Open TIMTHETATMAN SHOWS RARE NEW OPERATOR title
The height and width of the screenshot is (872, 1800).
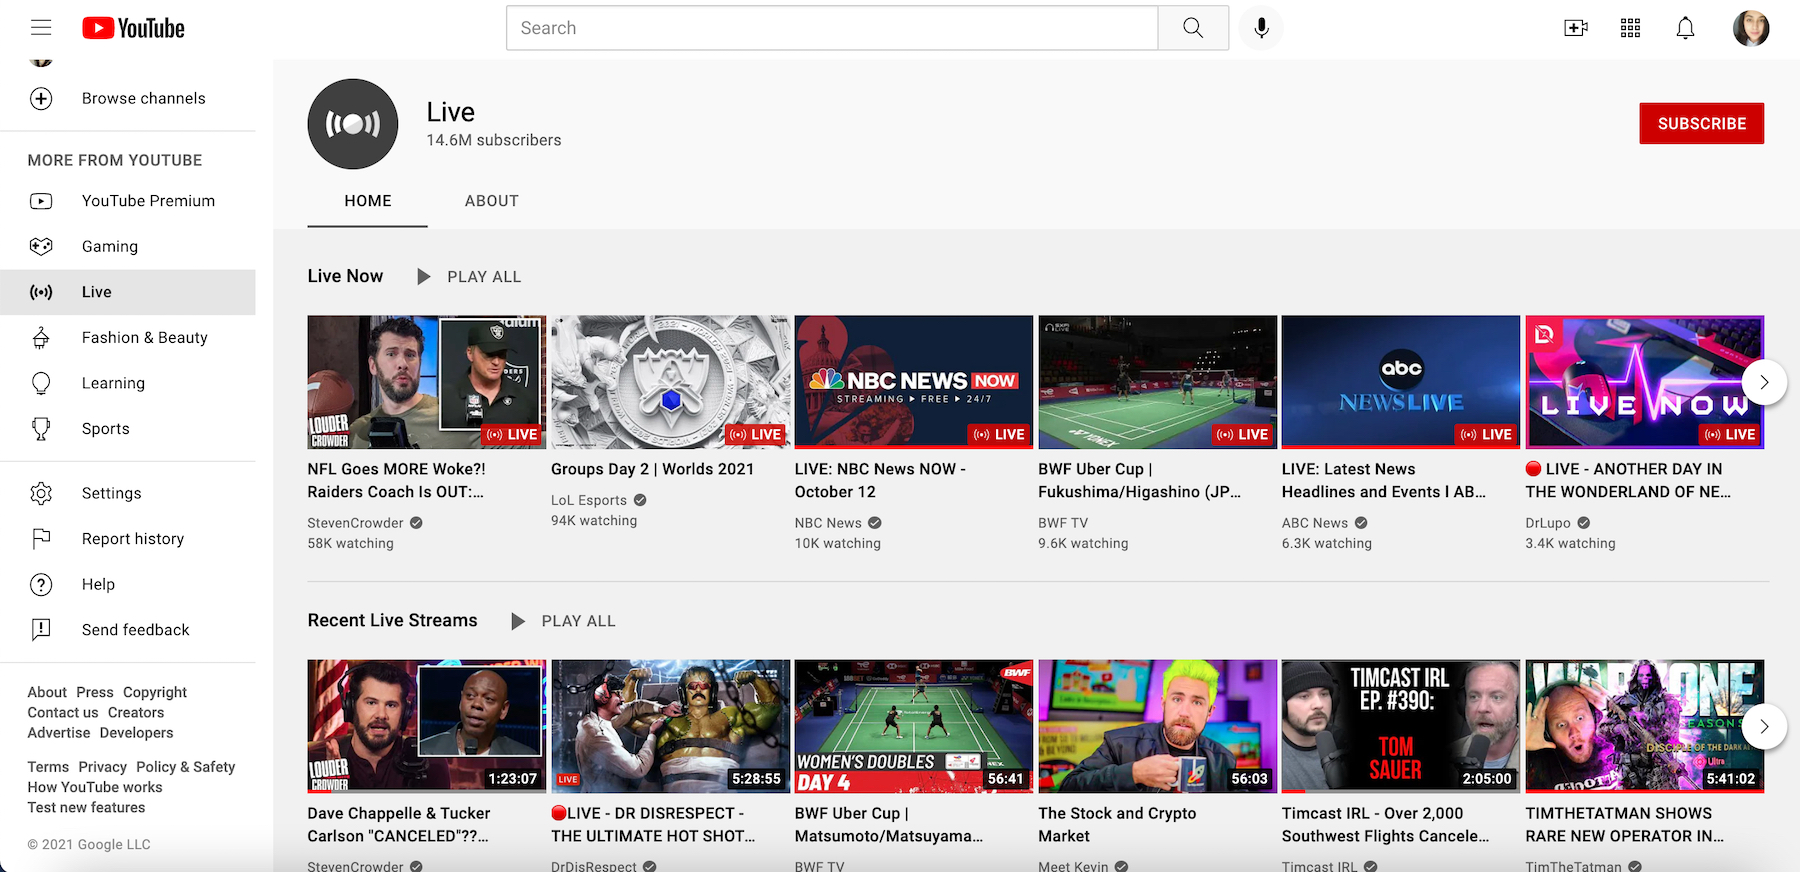[x=1625, y=825]
